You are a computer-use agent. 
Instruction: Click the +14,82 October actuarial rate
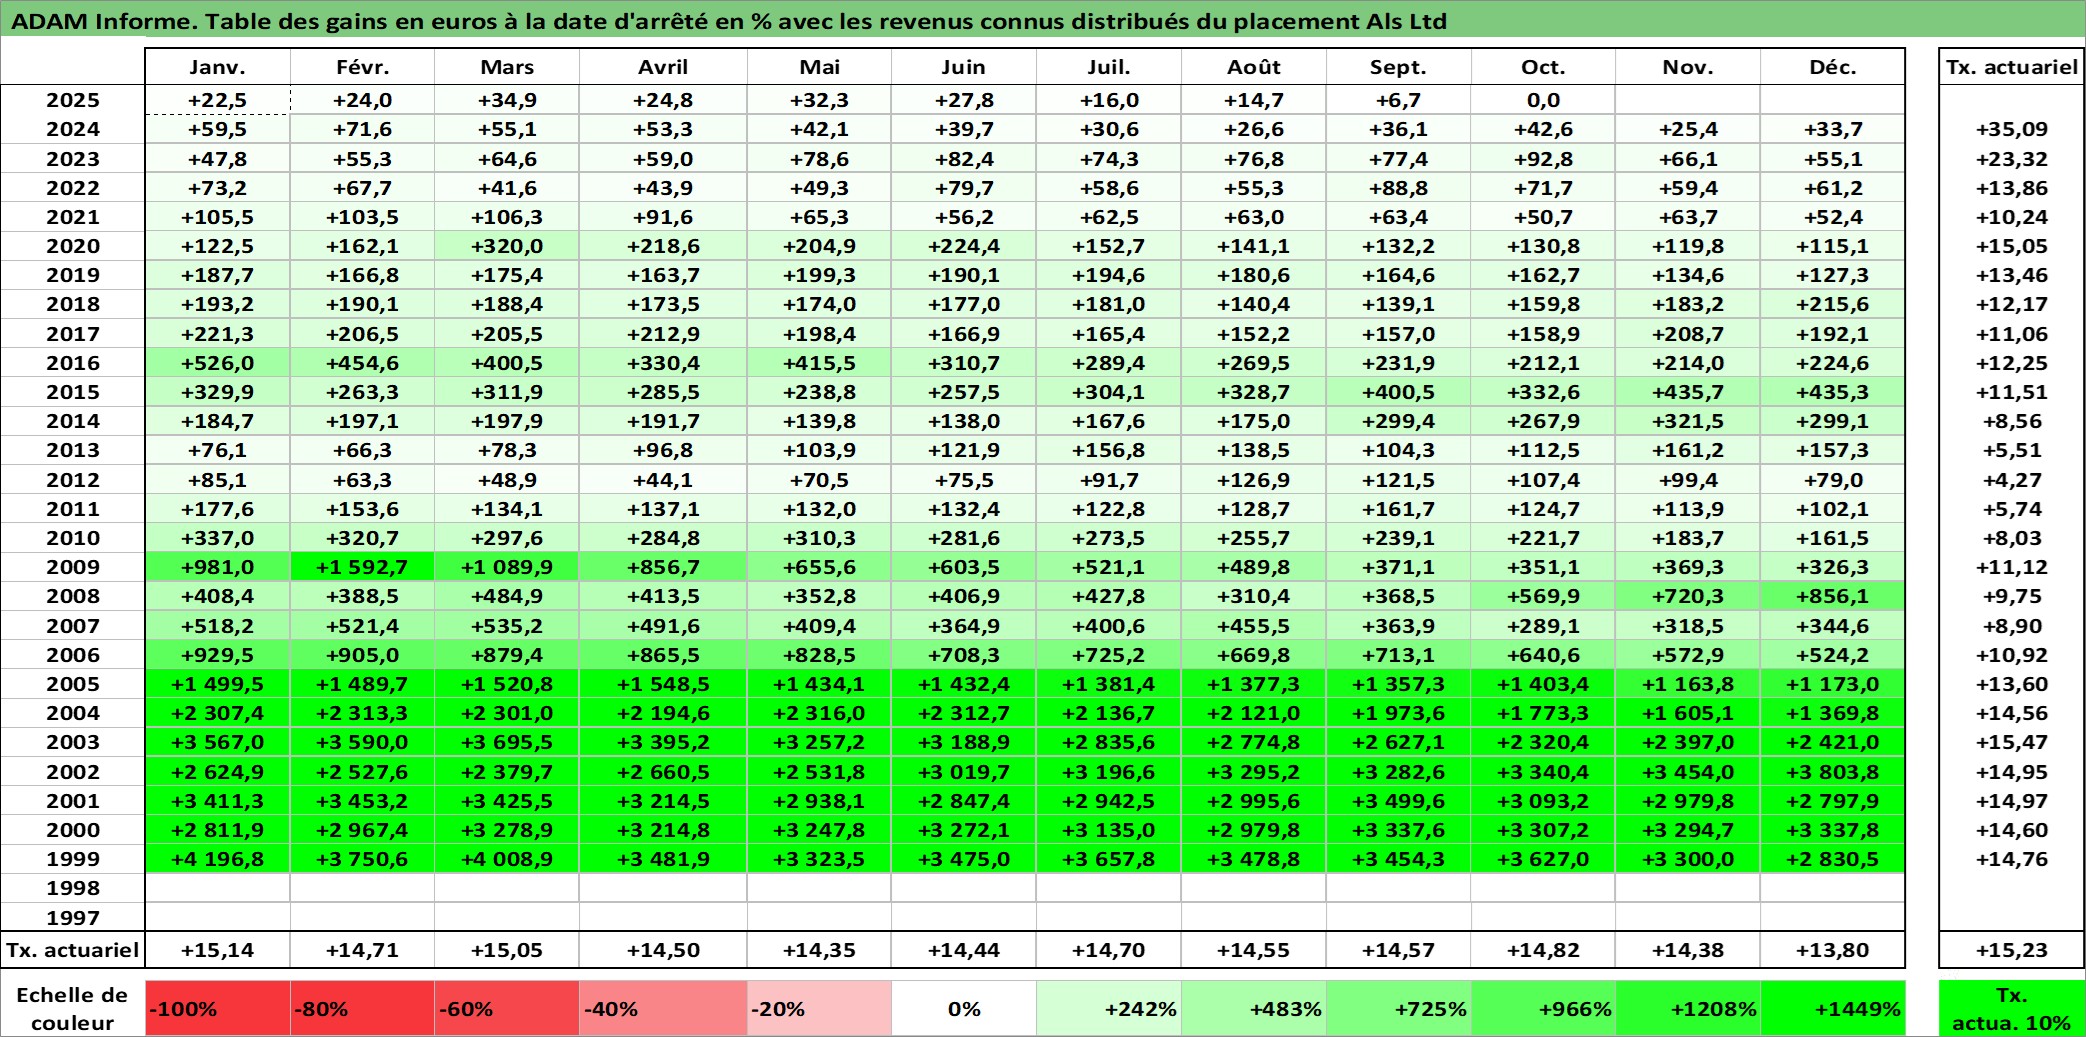(x=1543, y=950)
